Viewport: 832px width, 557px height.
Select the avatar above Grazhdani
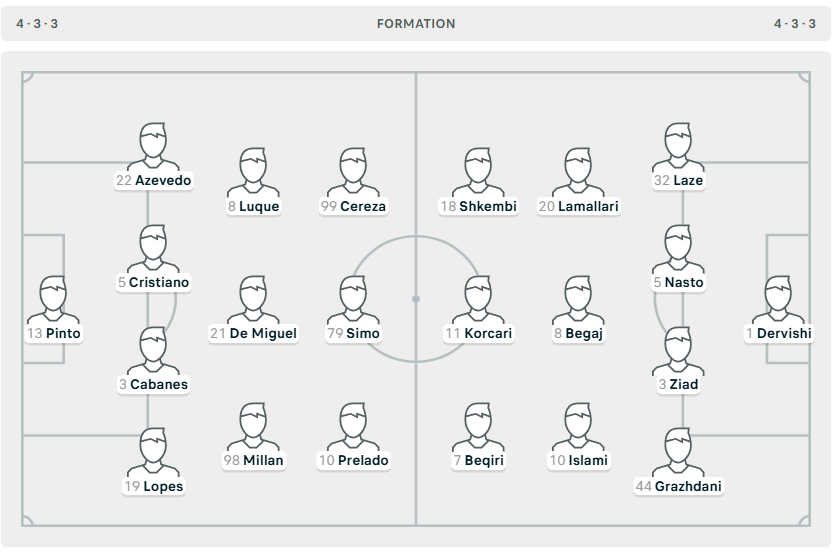tap(678, 452)
